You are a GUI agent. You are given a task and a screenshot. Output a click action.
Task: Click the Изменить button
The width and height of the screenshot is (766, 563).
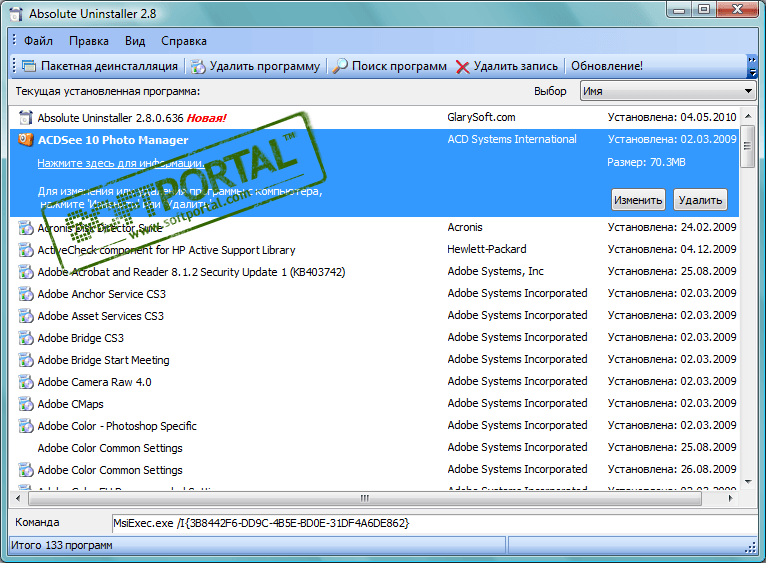(638, 200)
